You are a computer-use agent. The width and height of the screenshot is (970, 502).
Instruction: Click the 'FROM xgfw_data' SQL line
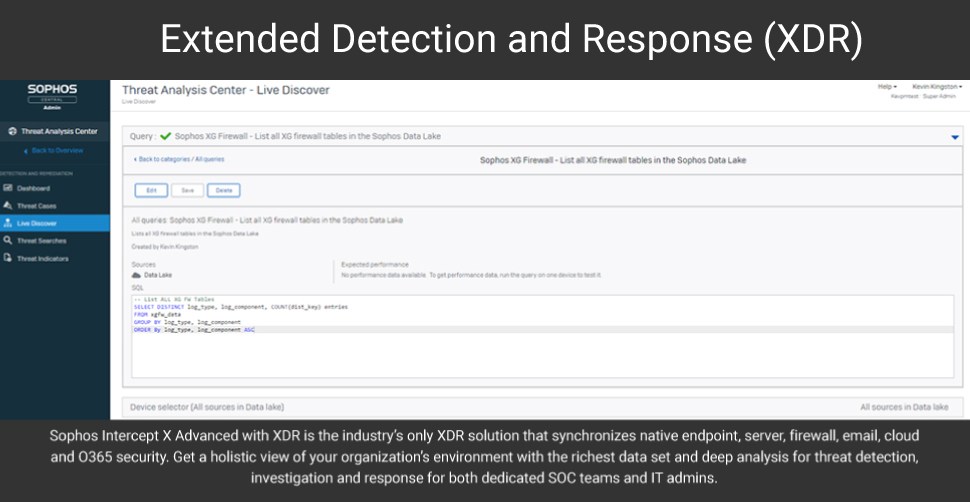click(157, 314)
